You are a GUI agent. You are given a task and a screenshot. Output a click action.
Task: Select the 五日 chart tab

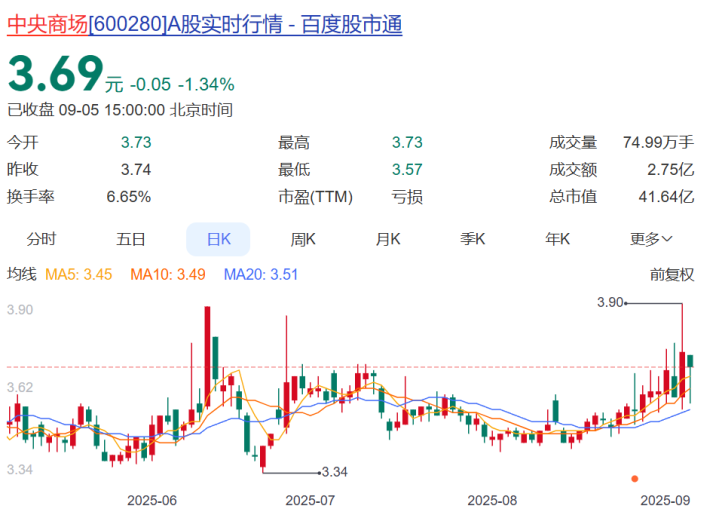(131, 239)
